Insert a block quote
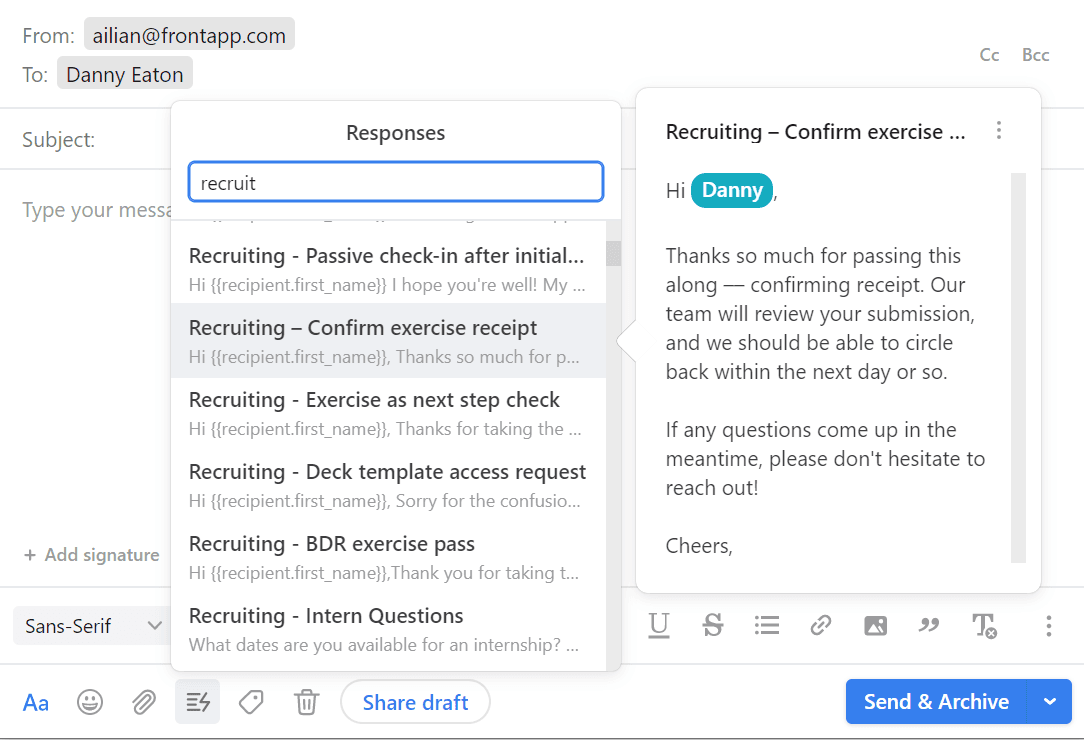Viewport: 1084px width, 740px height. coord(929,625)
